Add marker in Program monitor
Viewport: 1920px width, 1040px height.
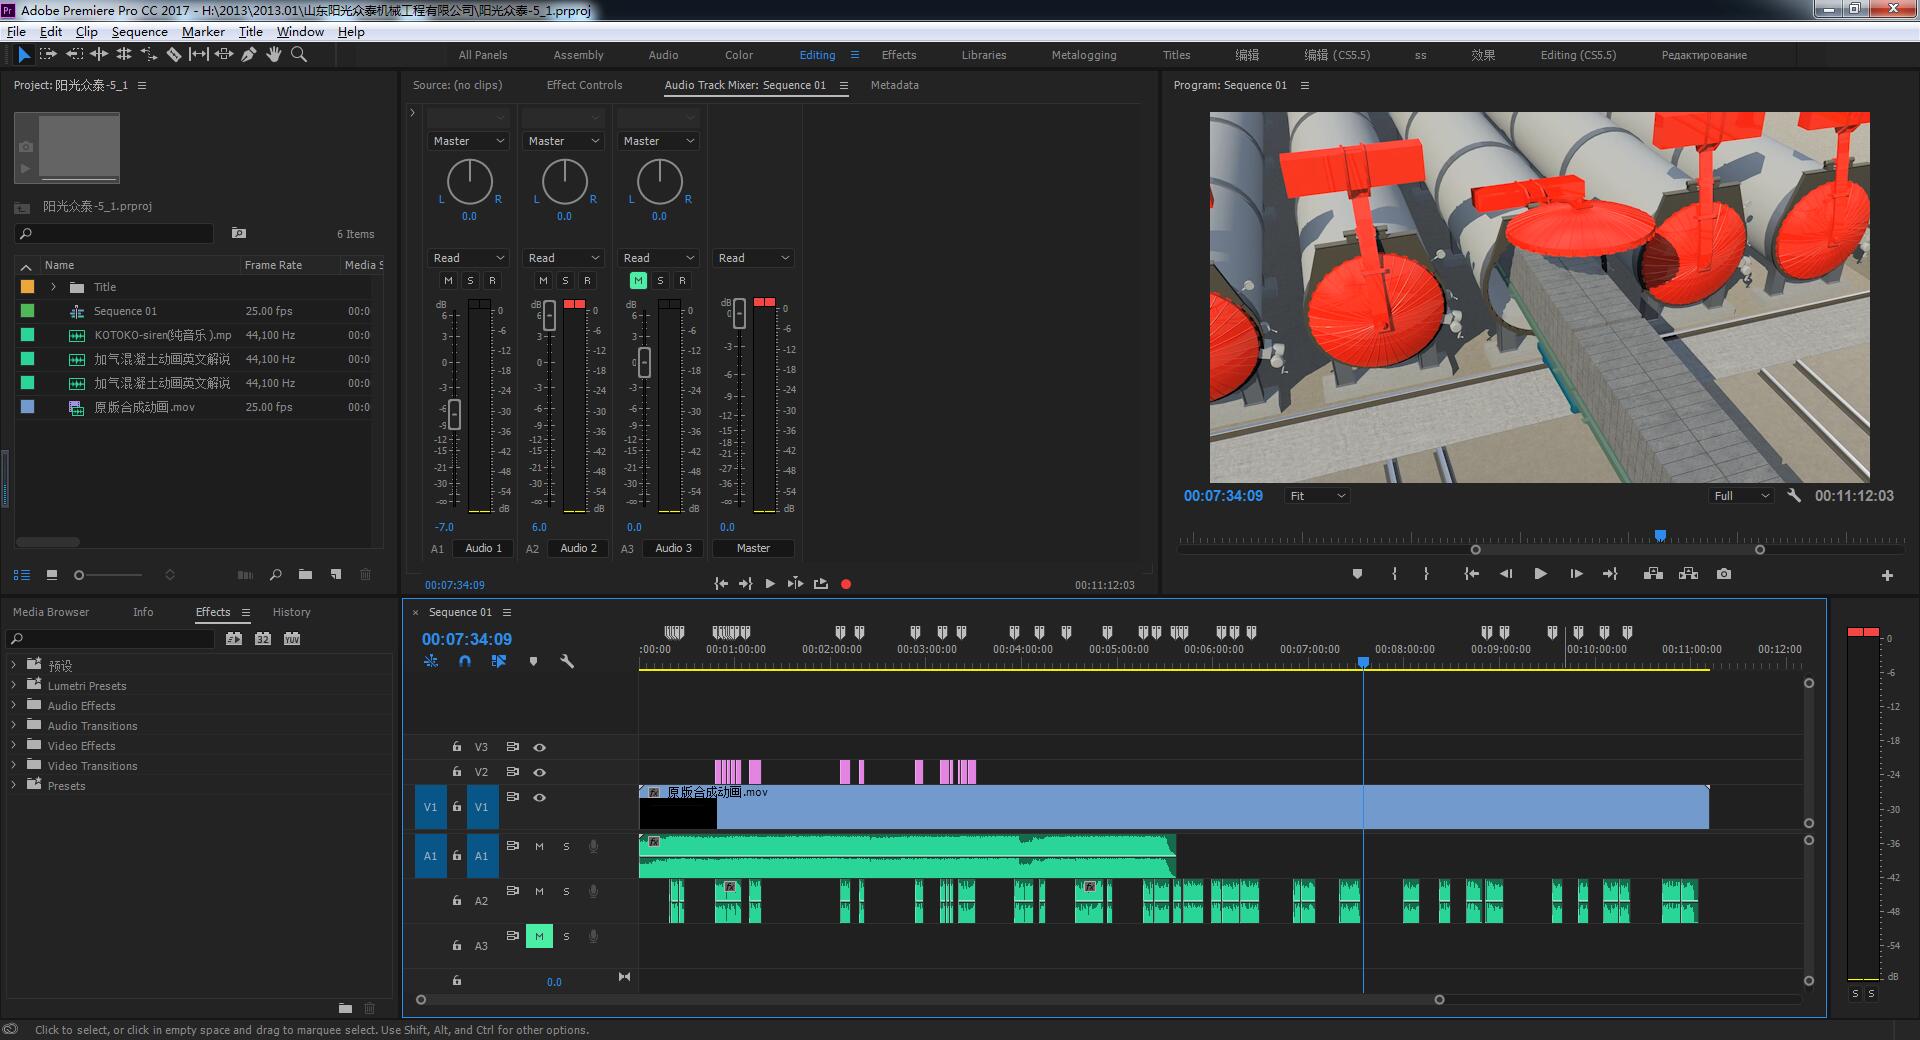pyautogui.click(x=1357, y=574)
